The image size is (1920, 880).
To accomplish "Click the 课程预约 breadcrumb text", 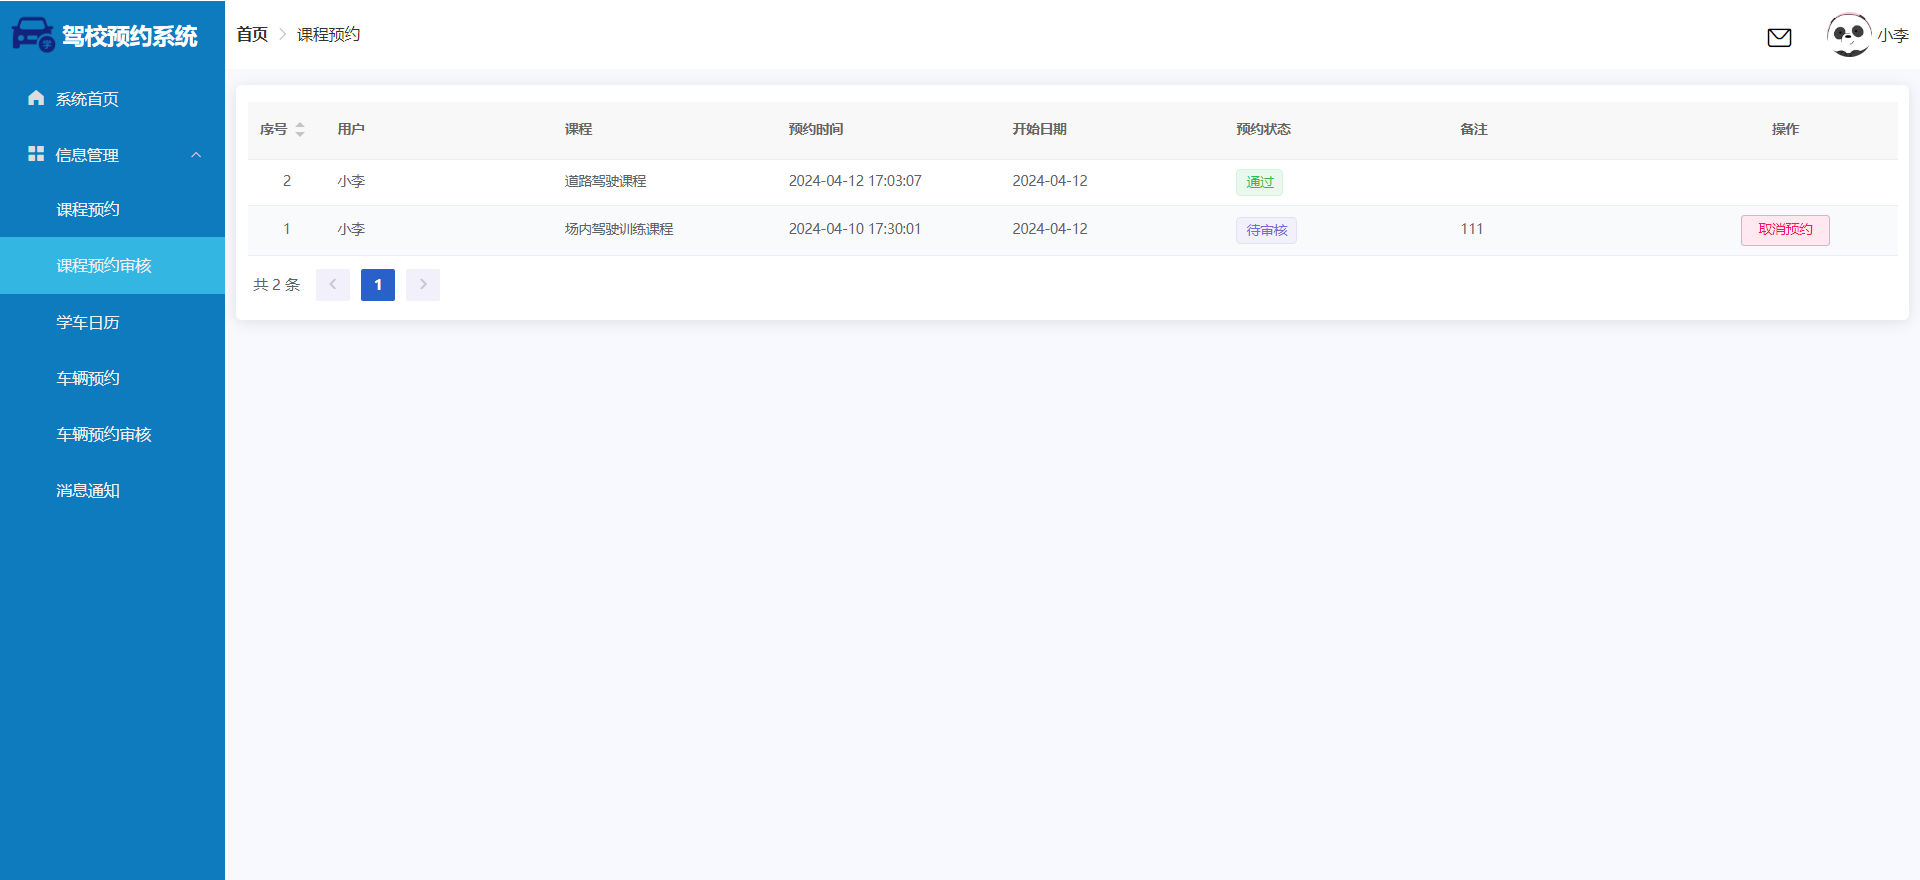I will click(x=328, y=35).
